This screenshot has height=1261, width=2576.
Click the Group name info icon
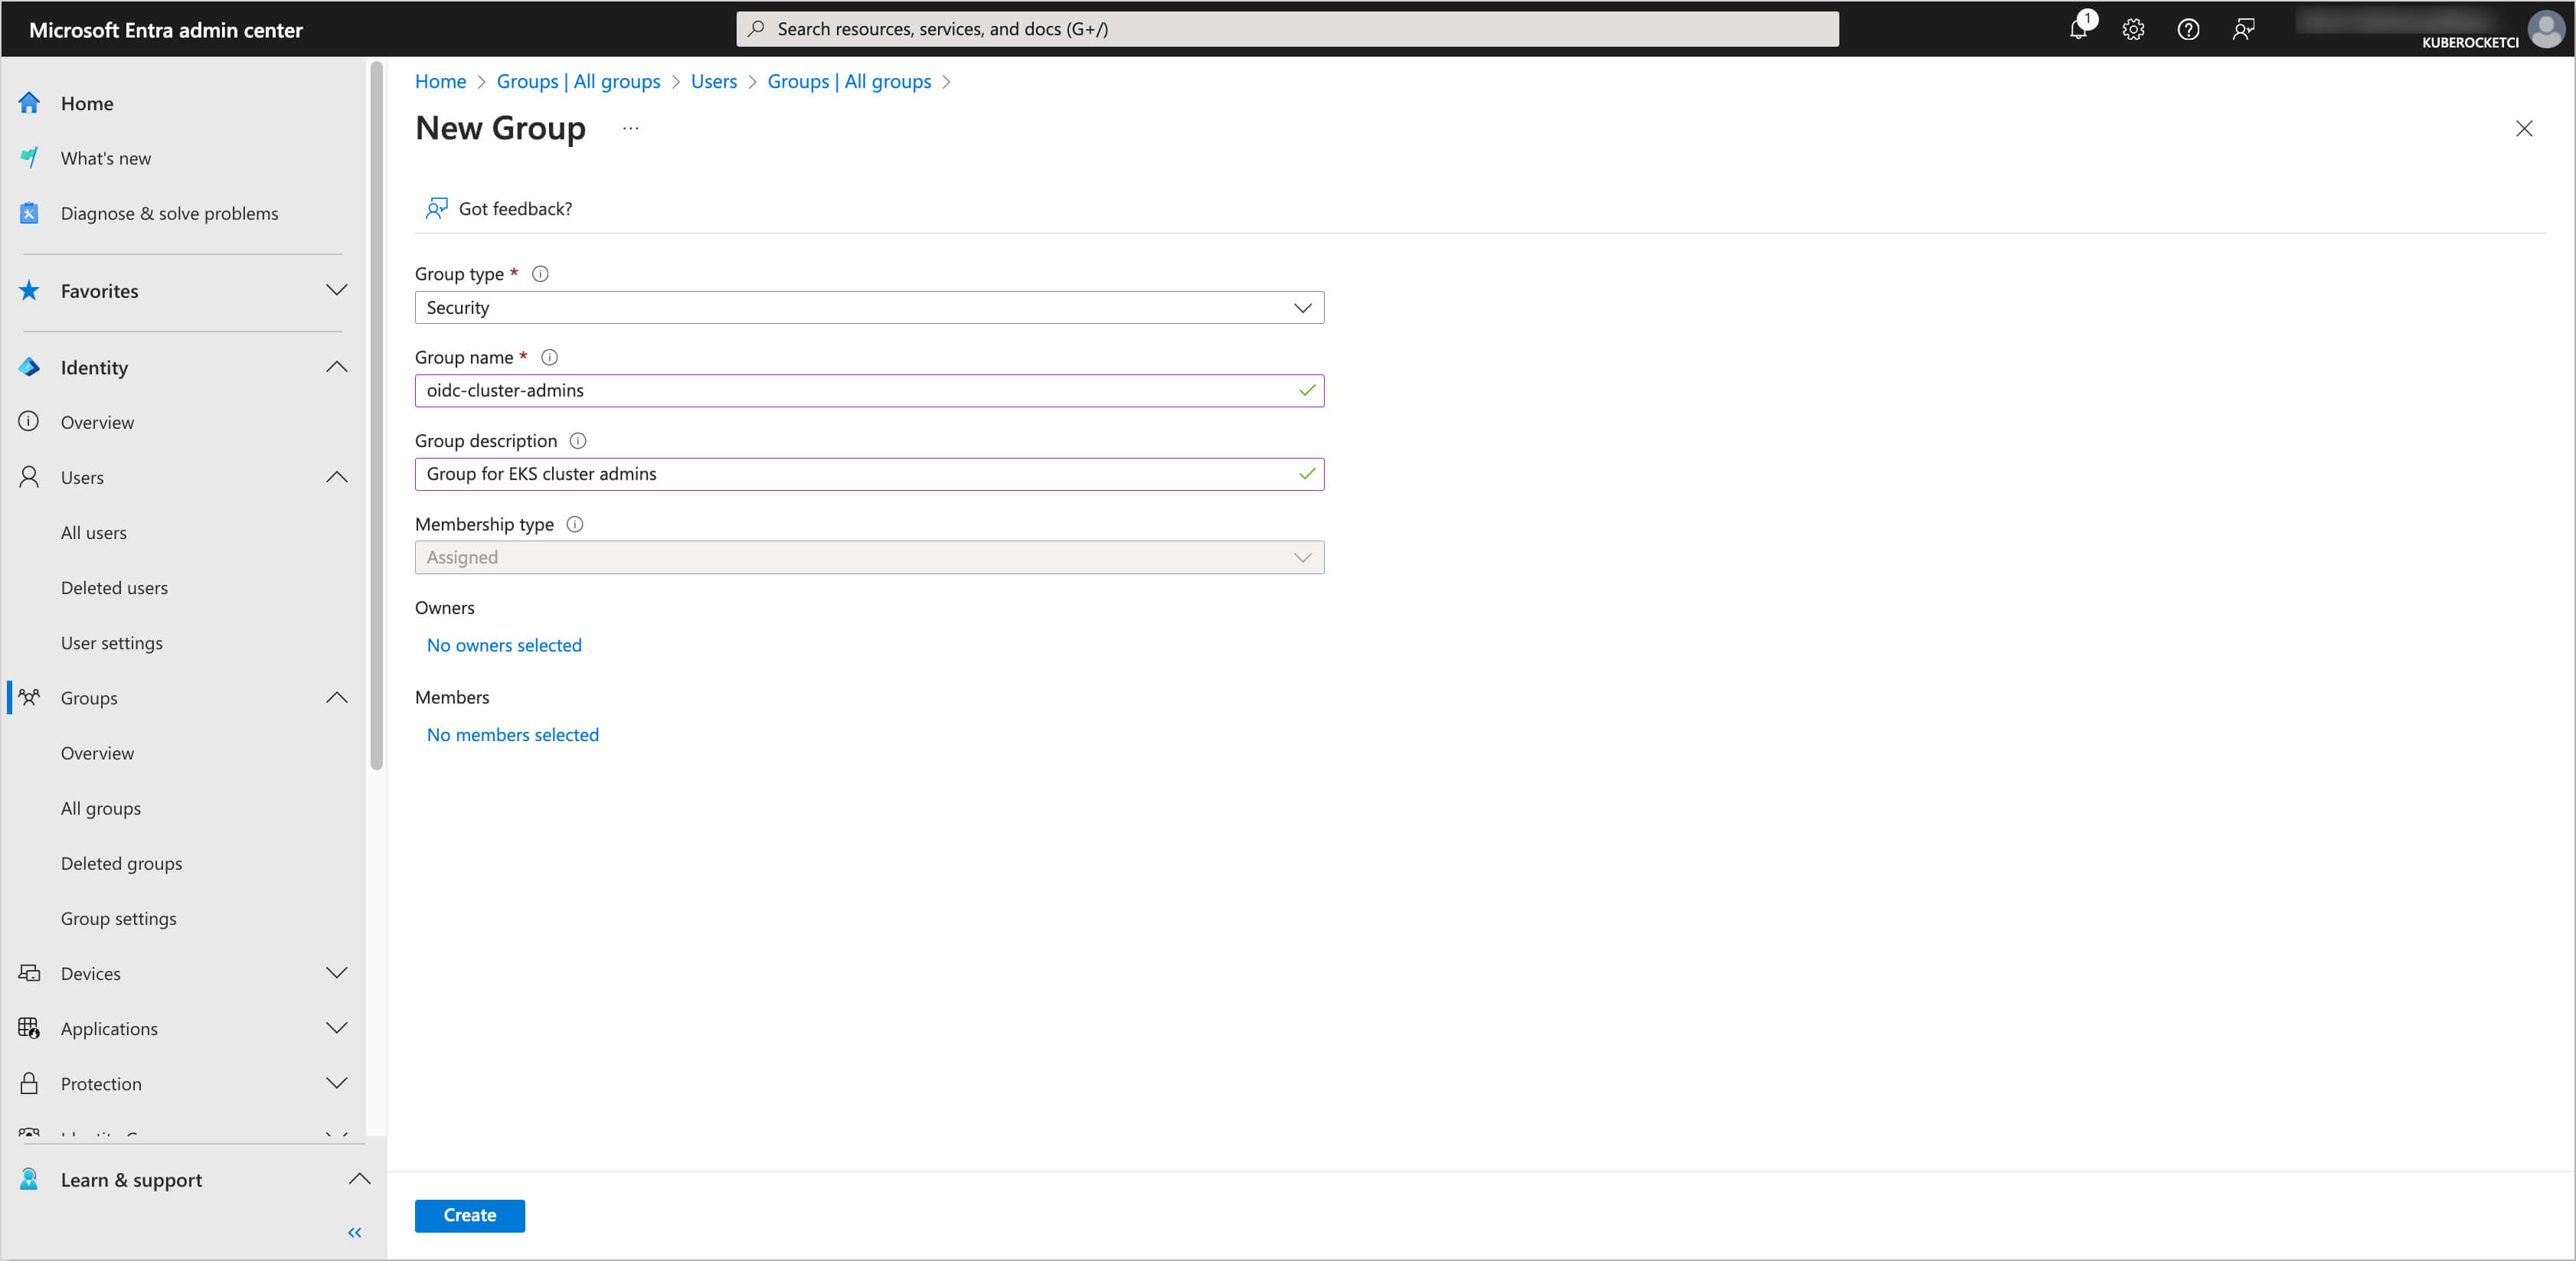click(x=549, y=357)
